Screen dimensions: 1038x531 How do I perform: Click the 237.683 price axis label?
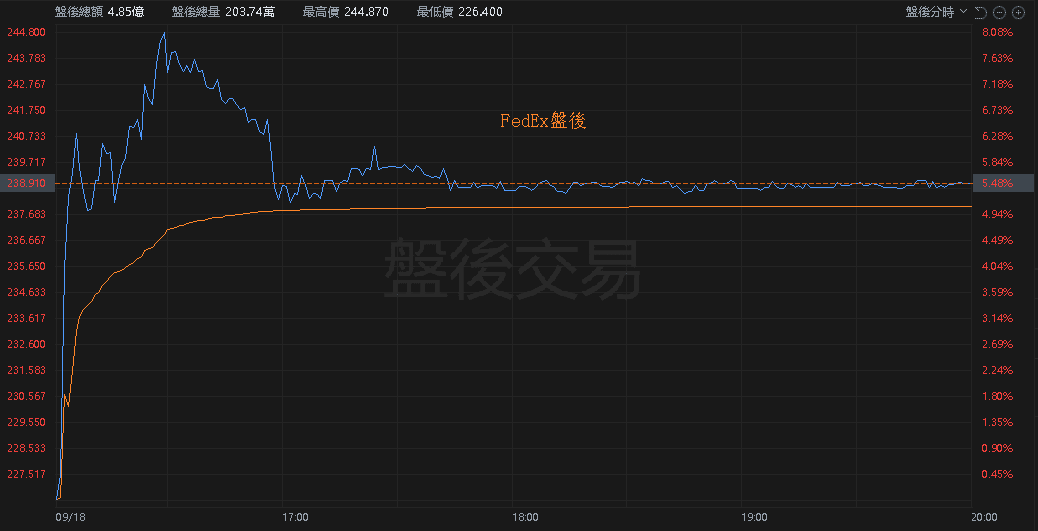coord(25,214)
